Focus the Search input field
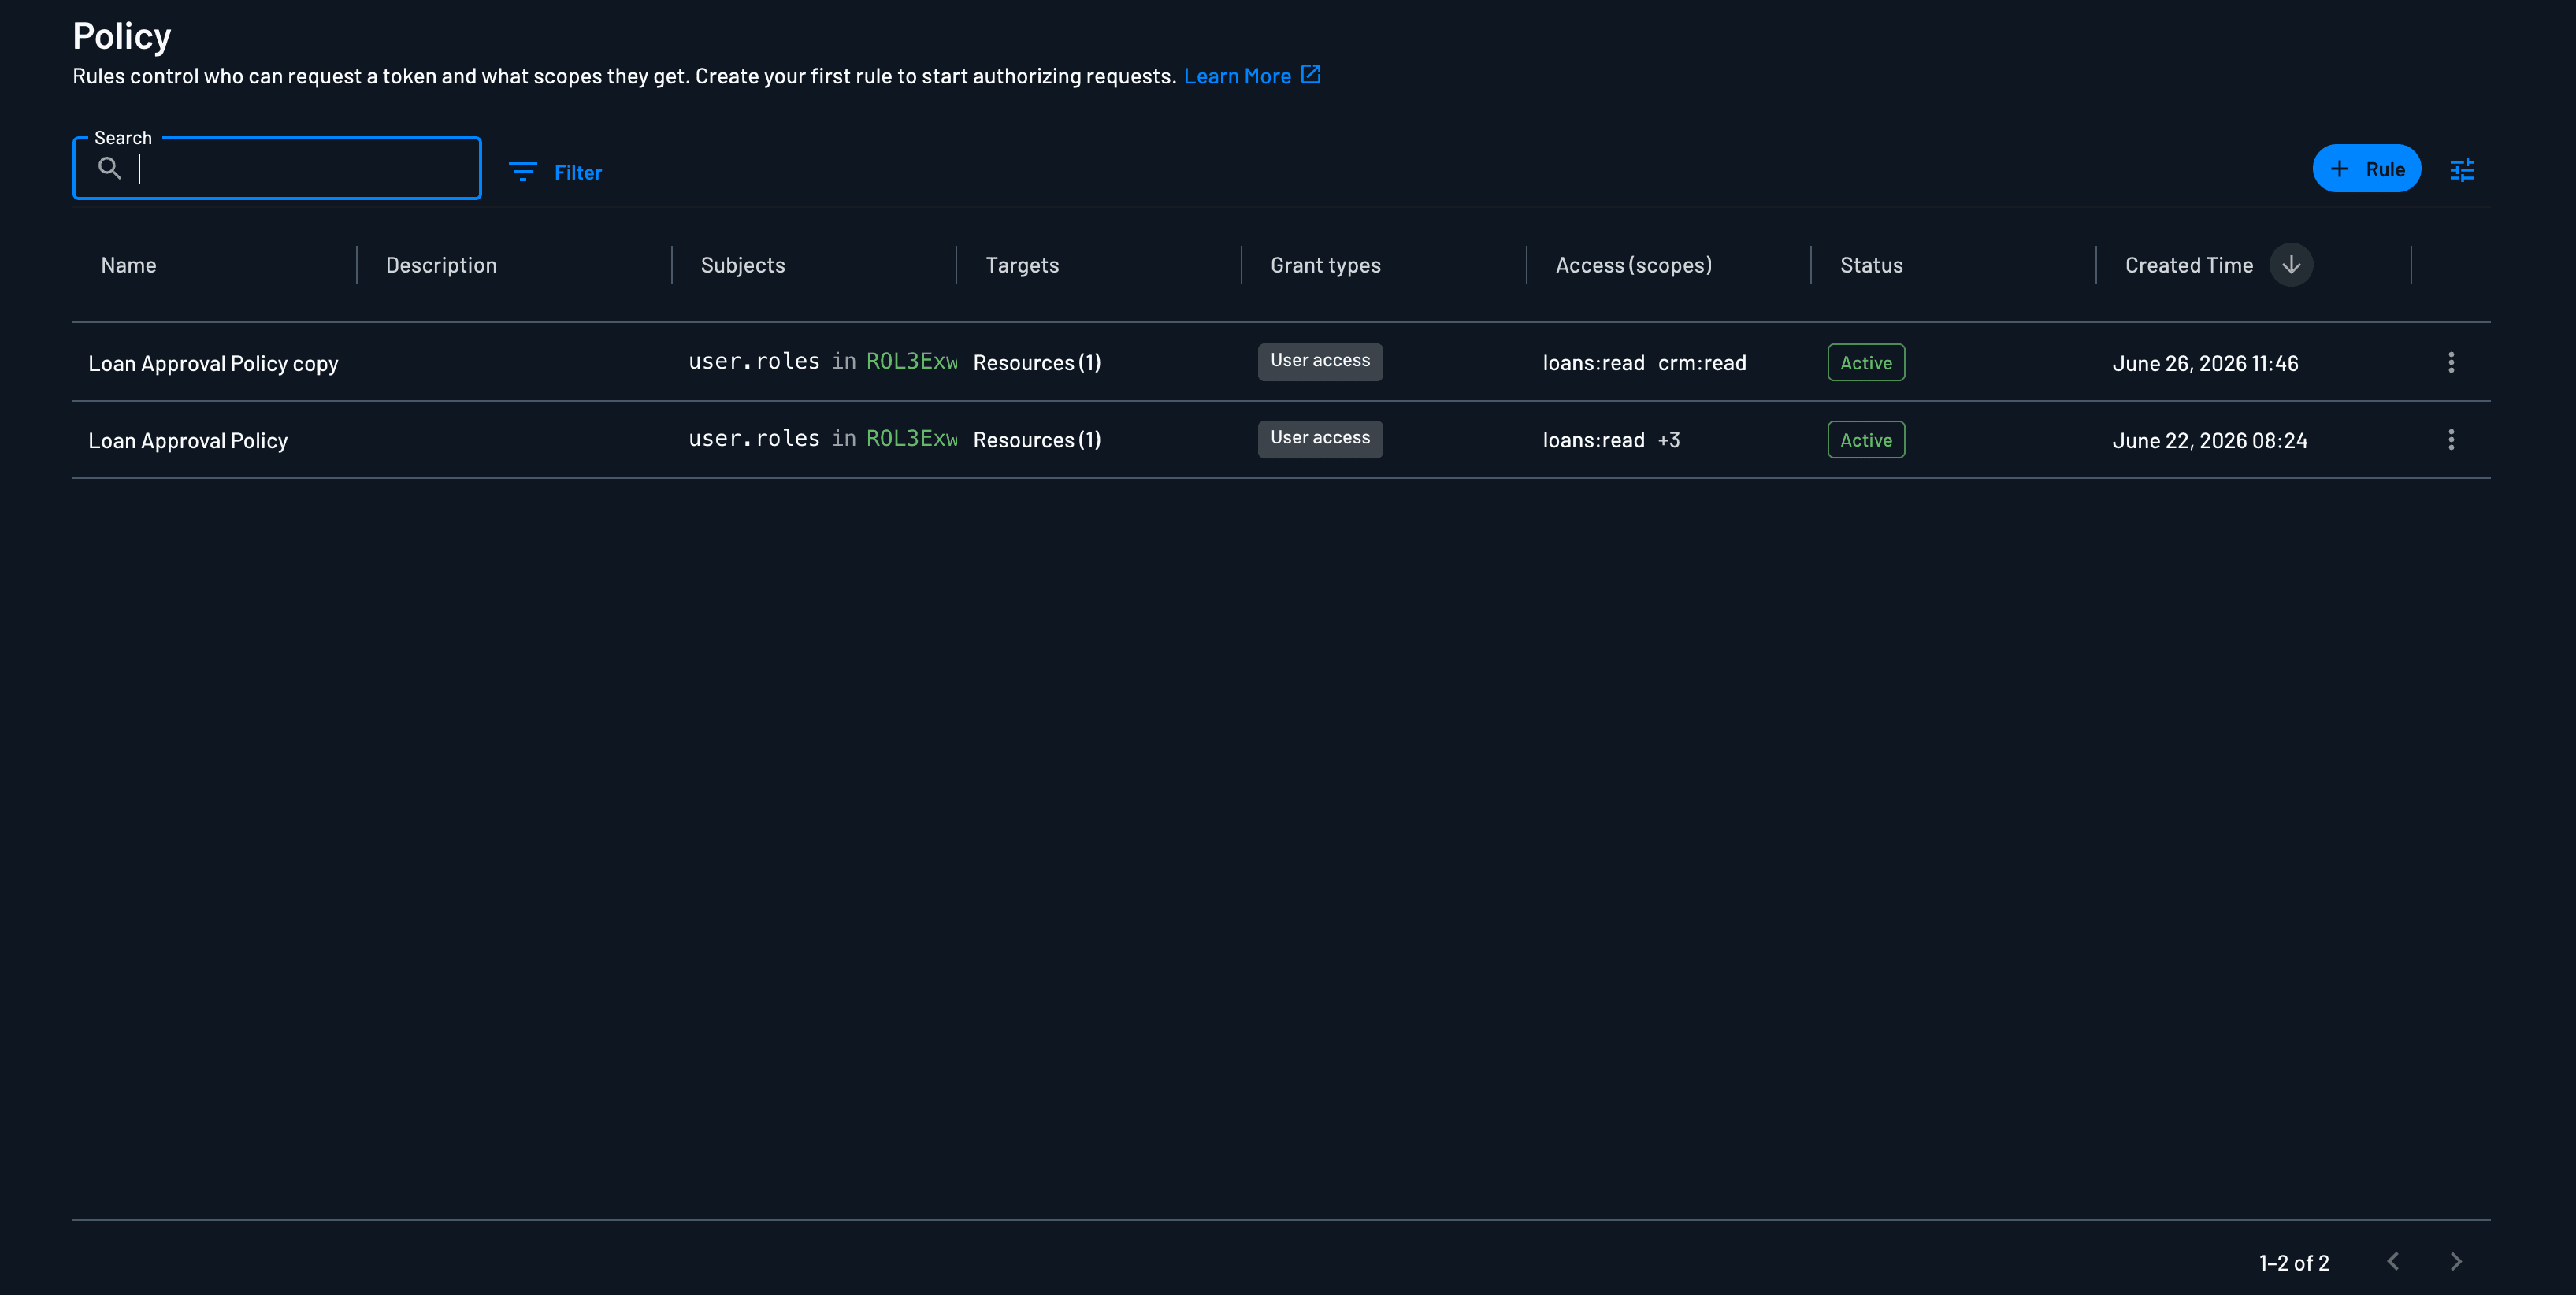The image size is (2576, 1295). tap(277, 169)
